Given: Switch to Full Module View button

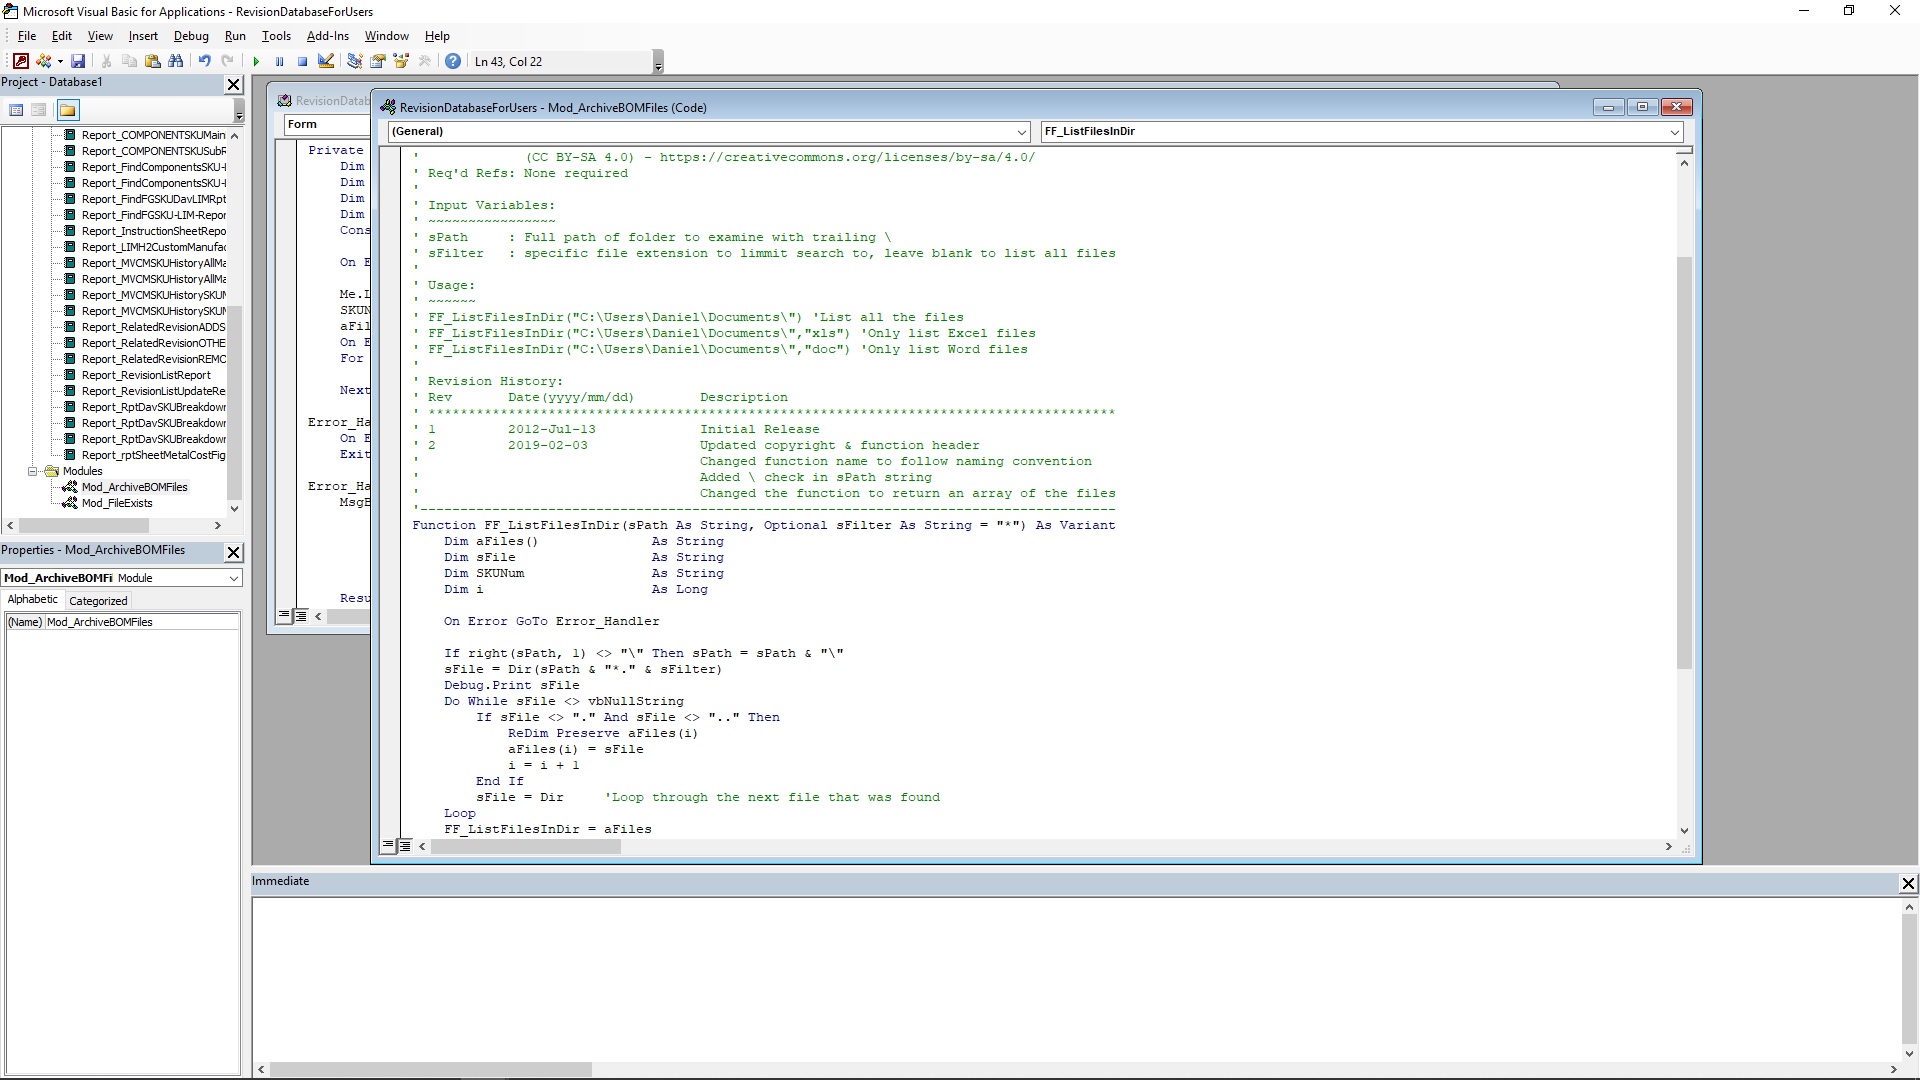Looking at the screenshot, I should pyautogui.click(x=405, y=846).
